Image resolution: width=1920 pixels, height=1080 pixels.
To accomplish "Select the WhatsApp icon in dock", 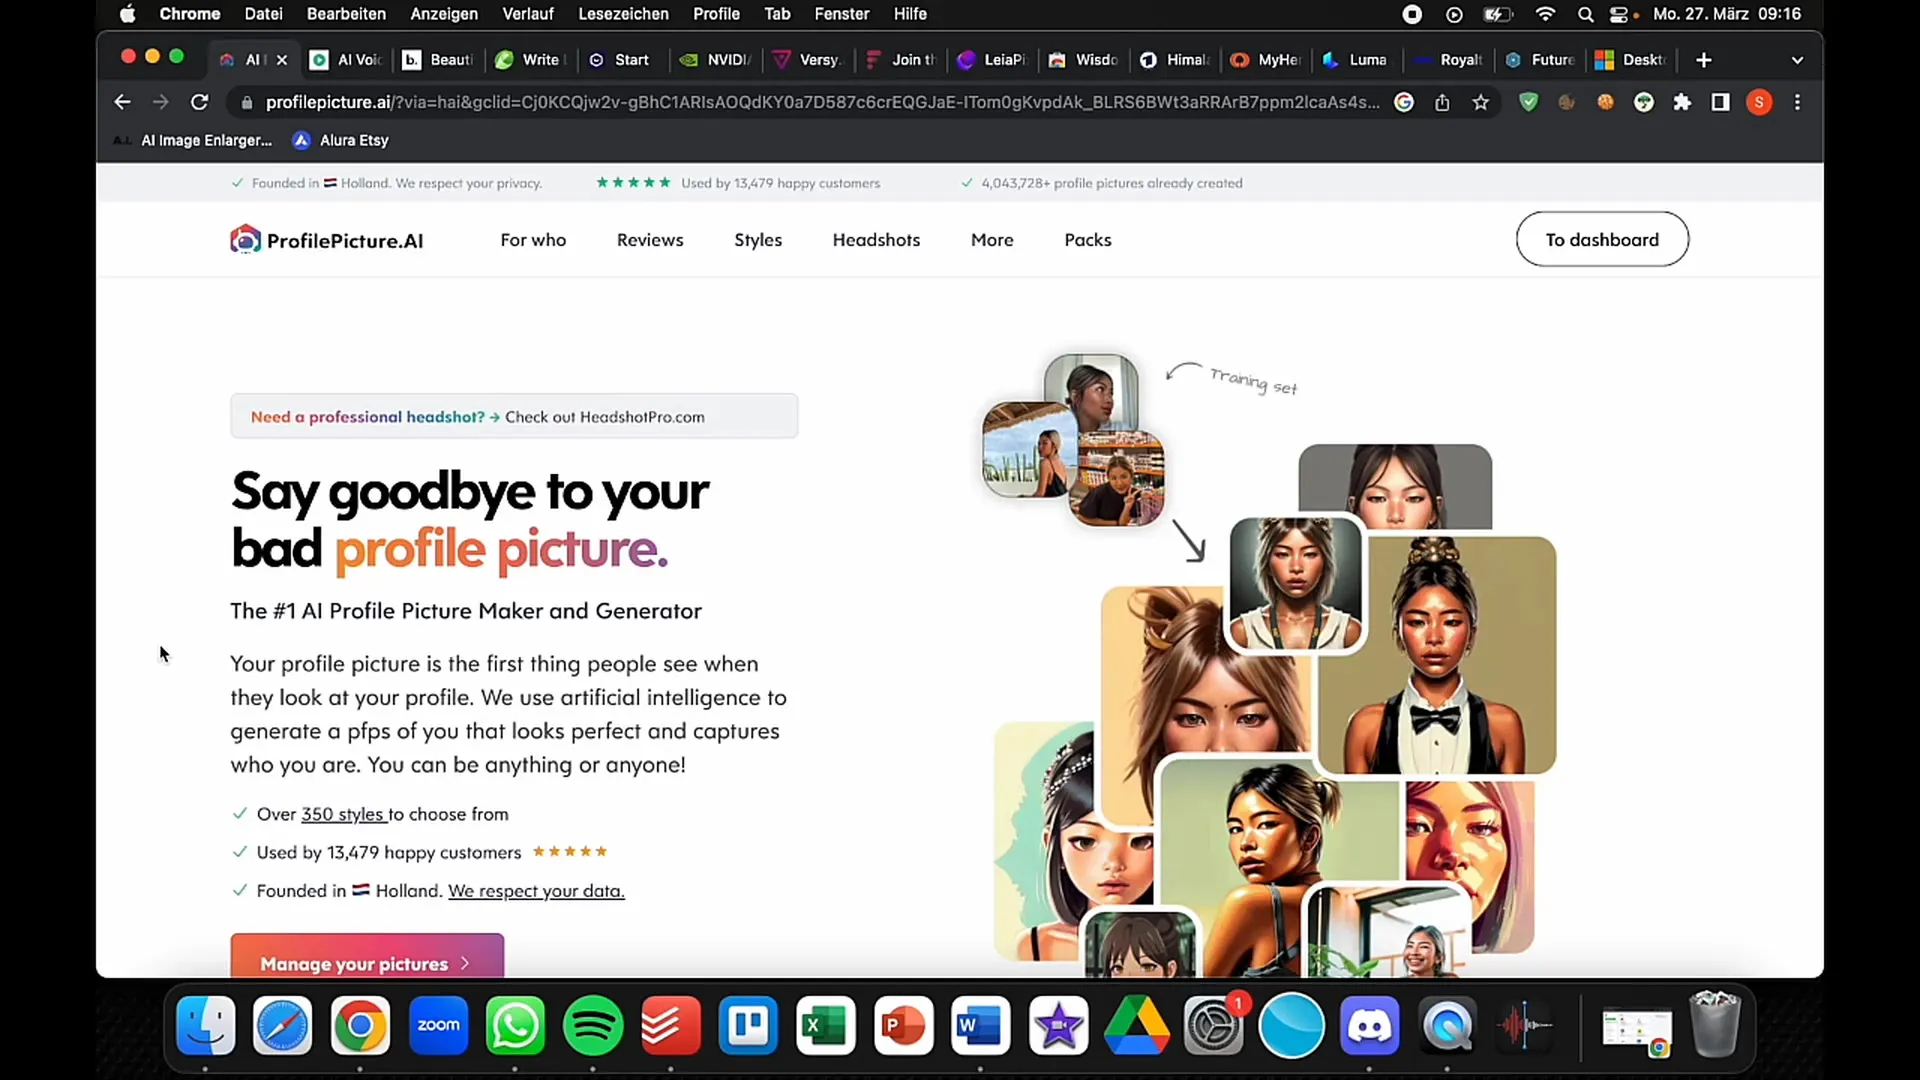I will [516, 1026].
